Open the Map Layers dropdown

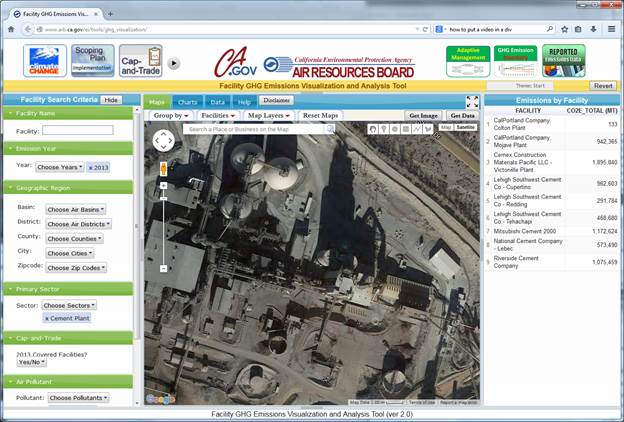[270, 115]
